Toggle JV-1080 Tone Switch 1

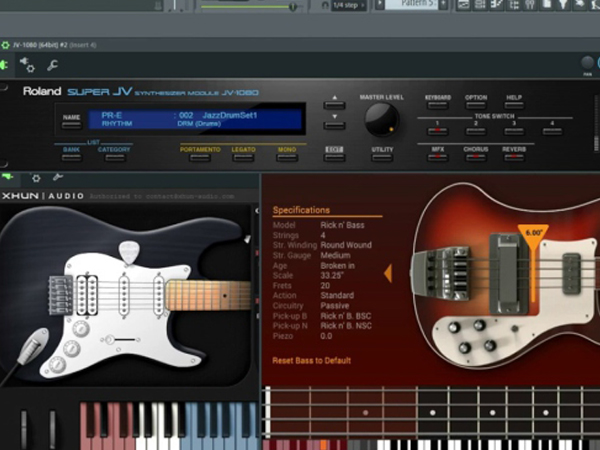pyautogui.click(x=437, y=131)
